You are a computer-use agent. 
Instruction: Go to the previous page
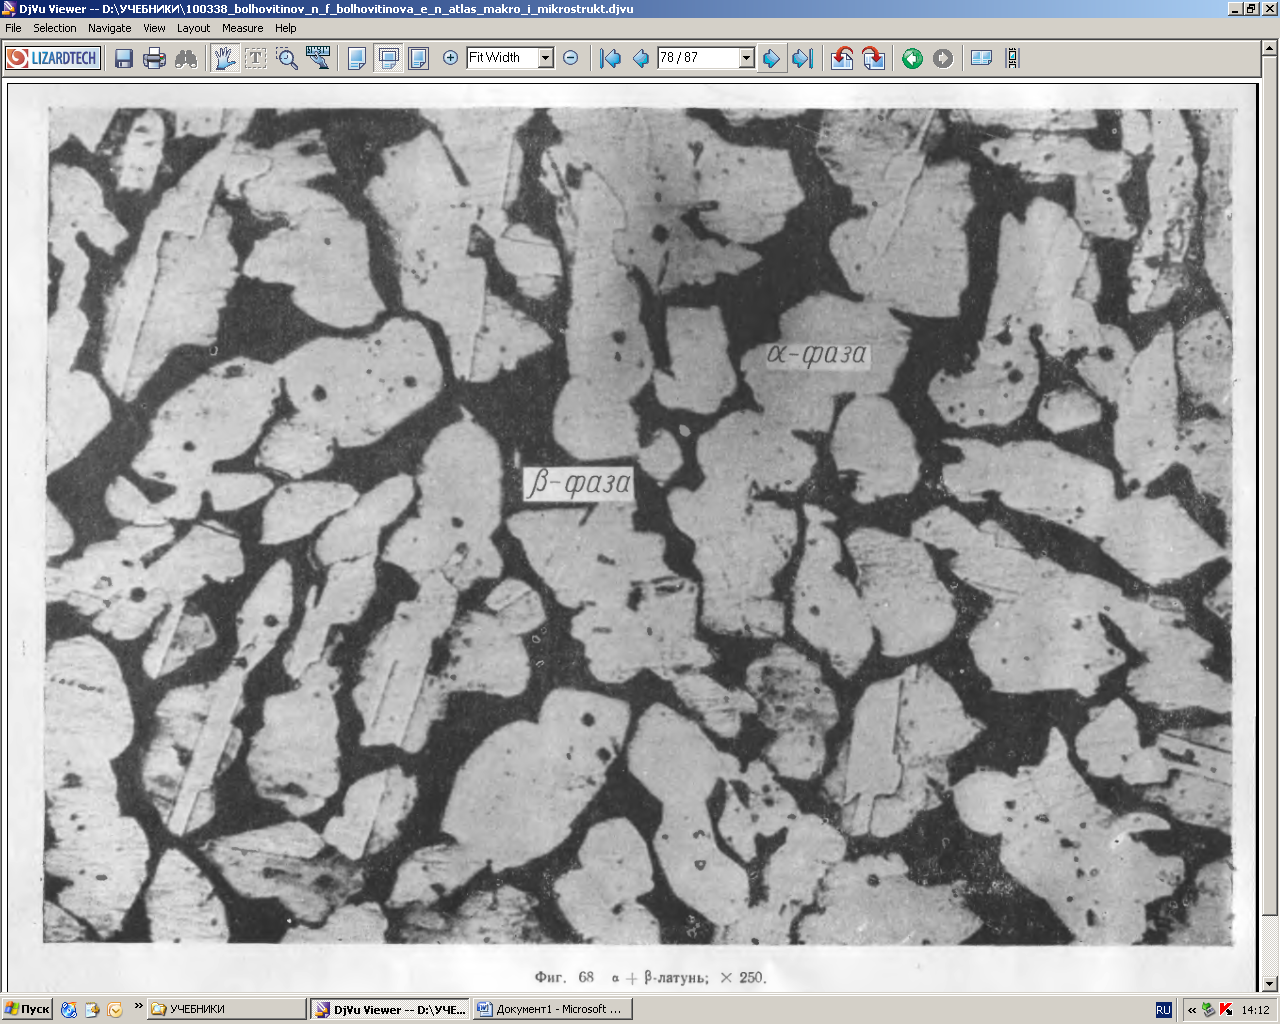(x=641, y=58)
